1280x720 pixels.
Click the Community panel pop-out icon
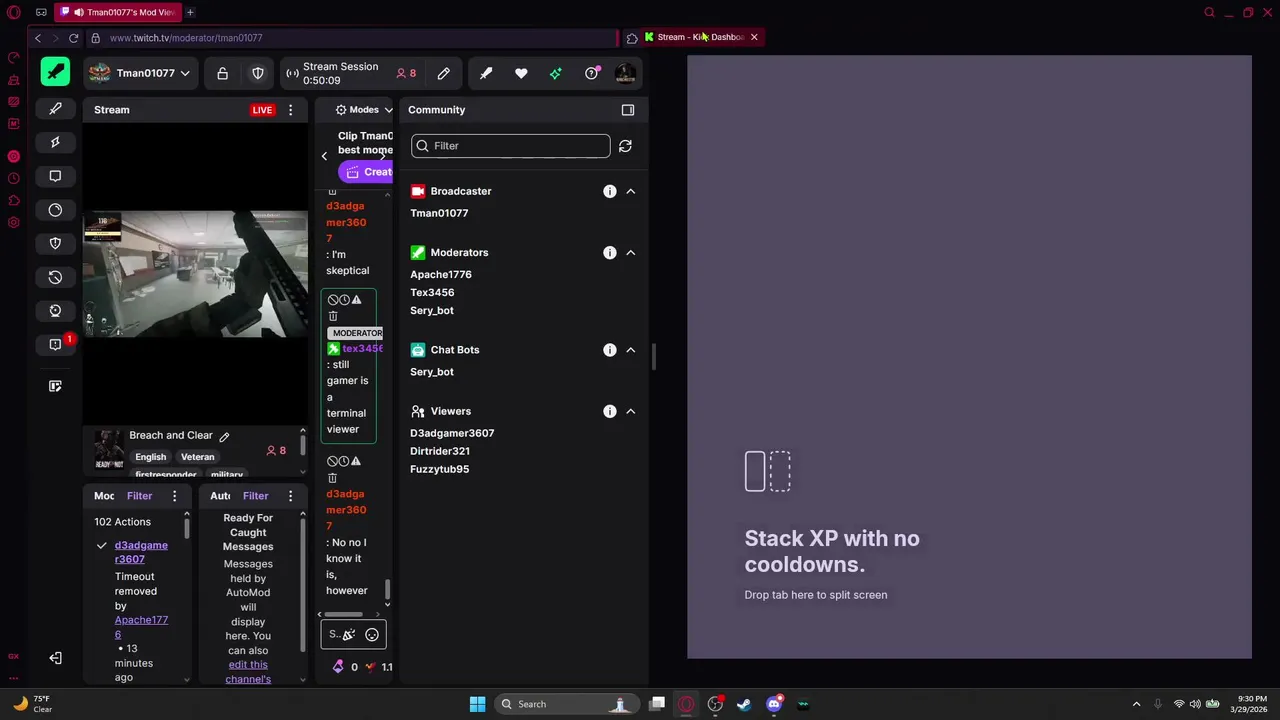[628, 110]
